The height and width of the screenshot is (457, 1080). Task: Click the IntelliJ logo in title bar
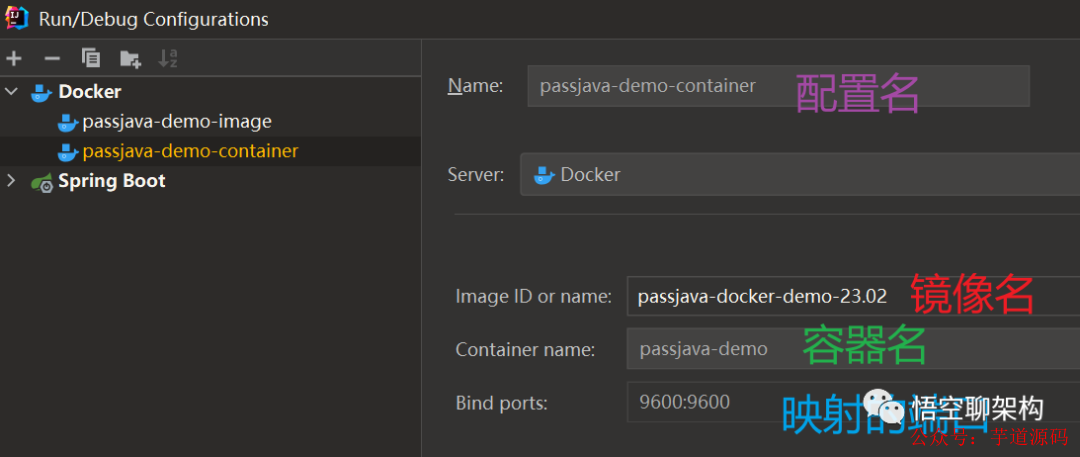[16, 18]
